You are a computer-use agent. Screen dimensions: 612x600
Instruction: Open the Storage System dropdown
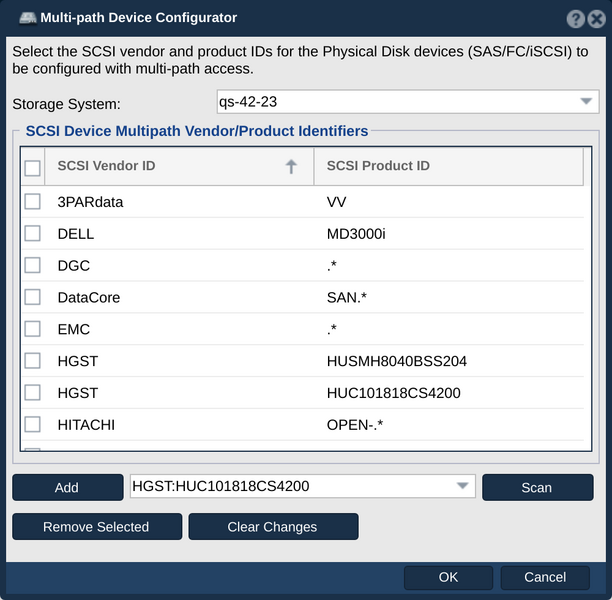(x=408, y=102)
